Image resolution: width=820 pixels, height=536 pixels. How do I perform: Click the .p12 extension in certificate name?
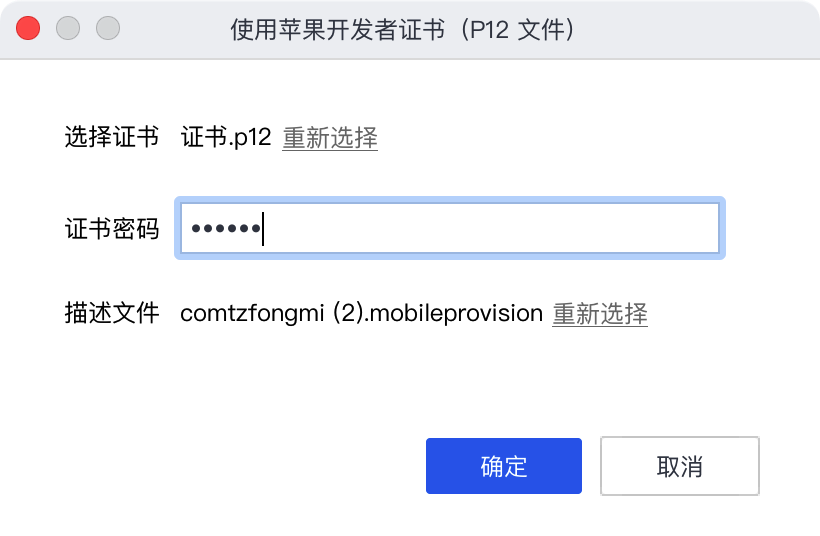[250, 138]
